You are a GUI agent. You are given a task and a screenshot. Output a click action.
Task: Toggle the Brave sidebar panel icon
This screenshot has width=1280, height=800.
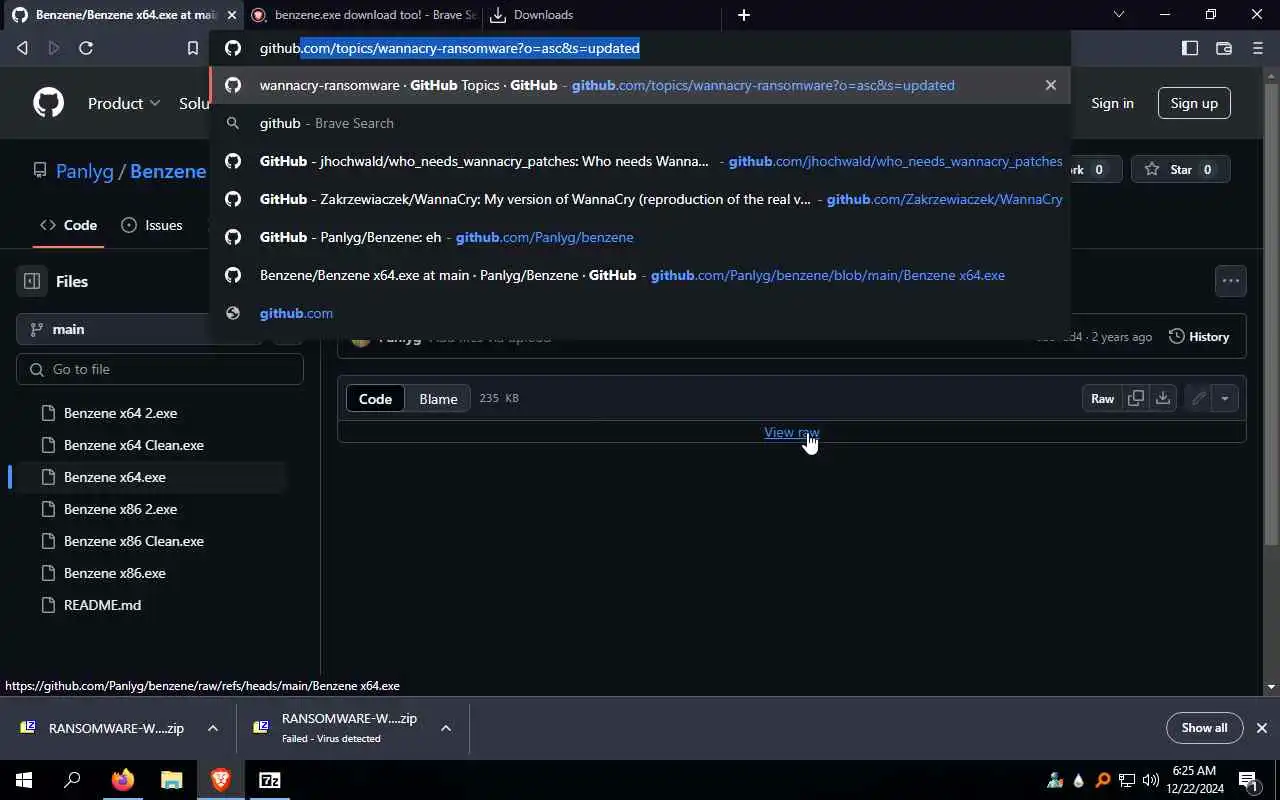pyautogui.click(x=1190, y=48)
